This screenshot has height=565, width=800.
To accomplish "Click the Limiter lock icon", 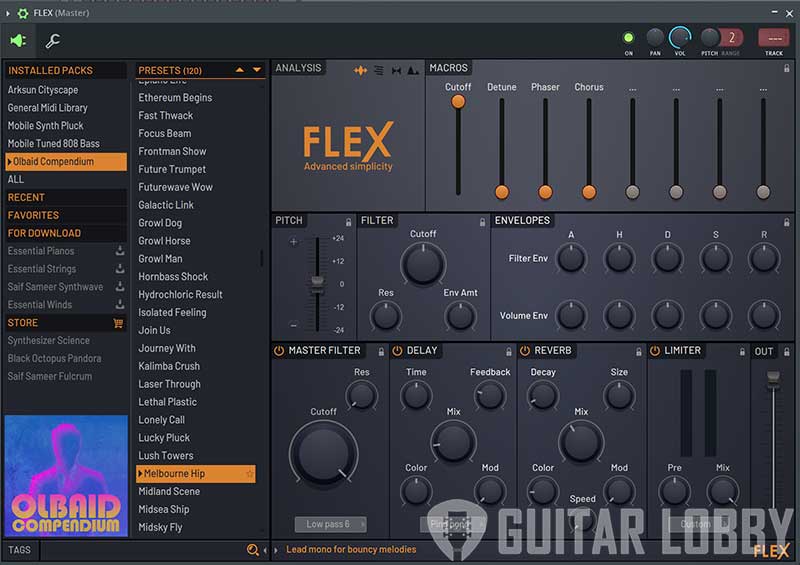I will (742, 352).
